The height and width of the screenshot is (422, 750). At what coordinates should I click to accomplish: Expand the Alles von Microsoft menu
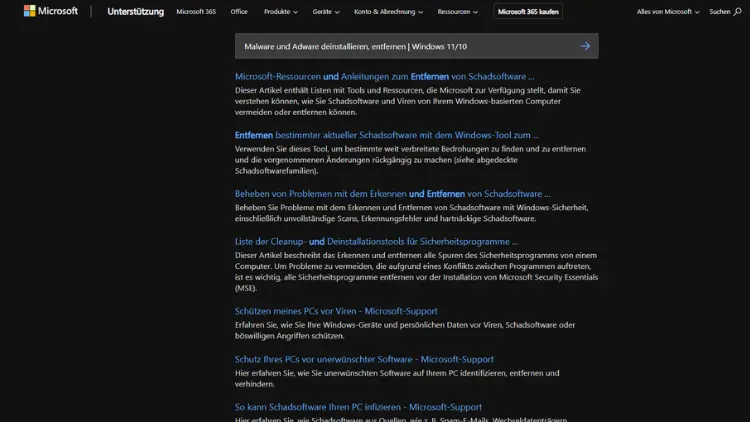pyautogui.click(x=668, y=11)
